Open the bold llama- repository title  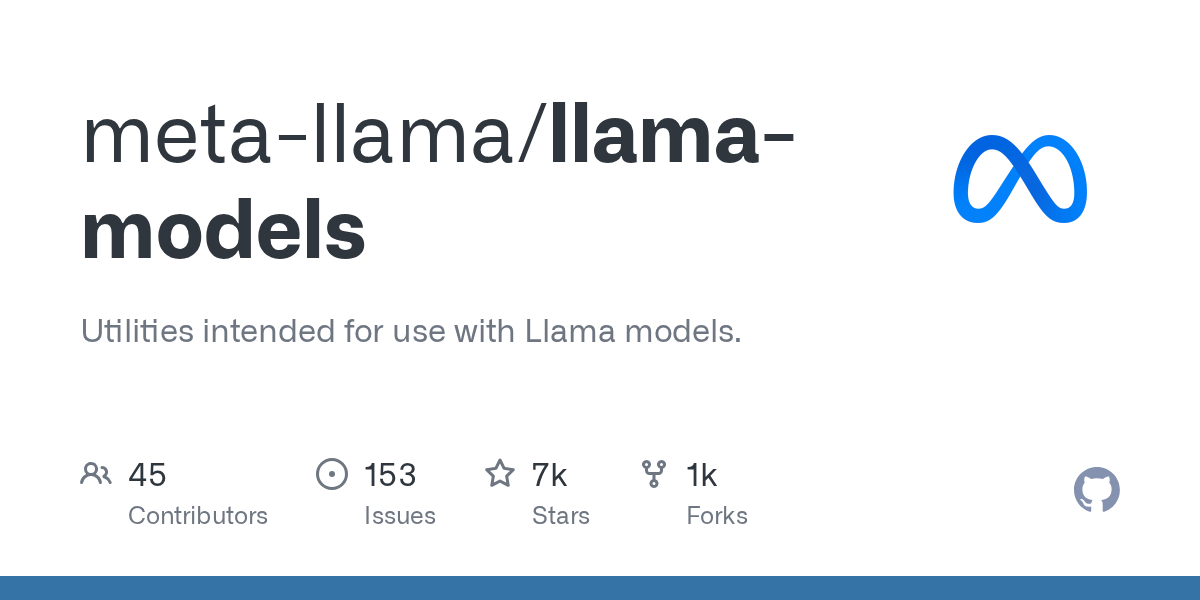click(672, 137)
